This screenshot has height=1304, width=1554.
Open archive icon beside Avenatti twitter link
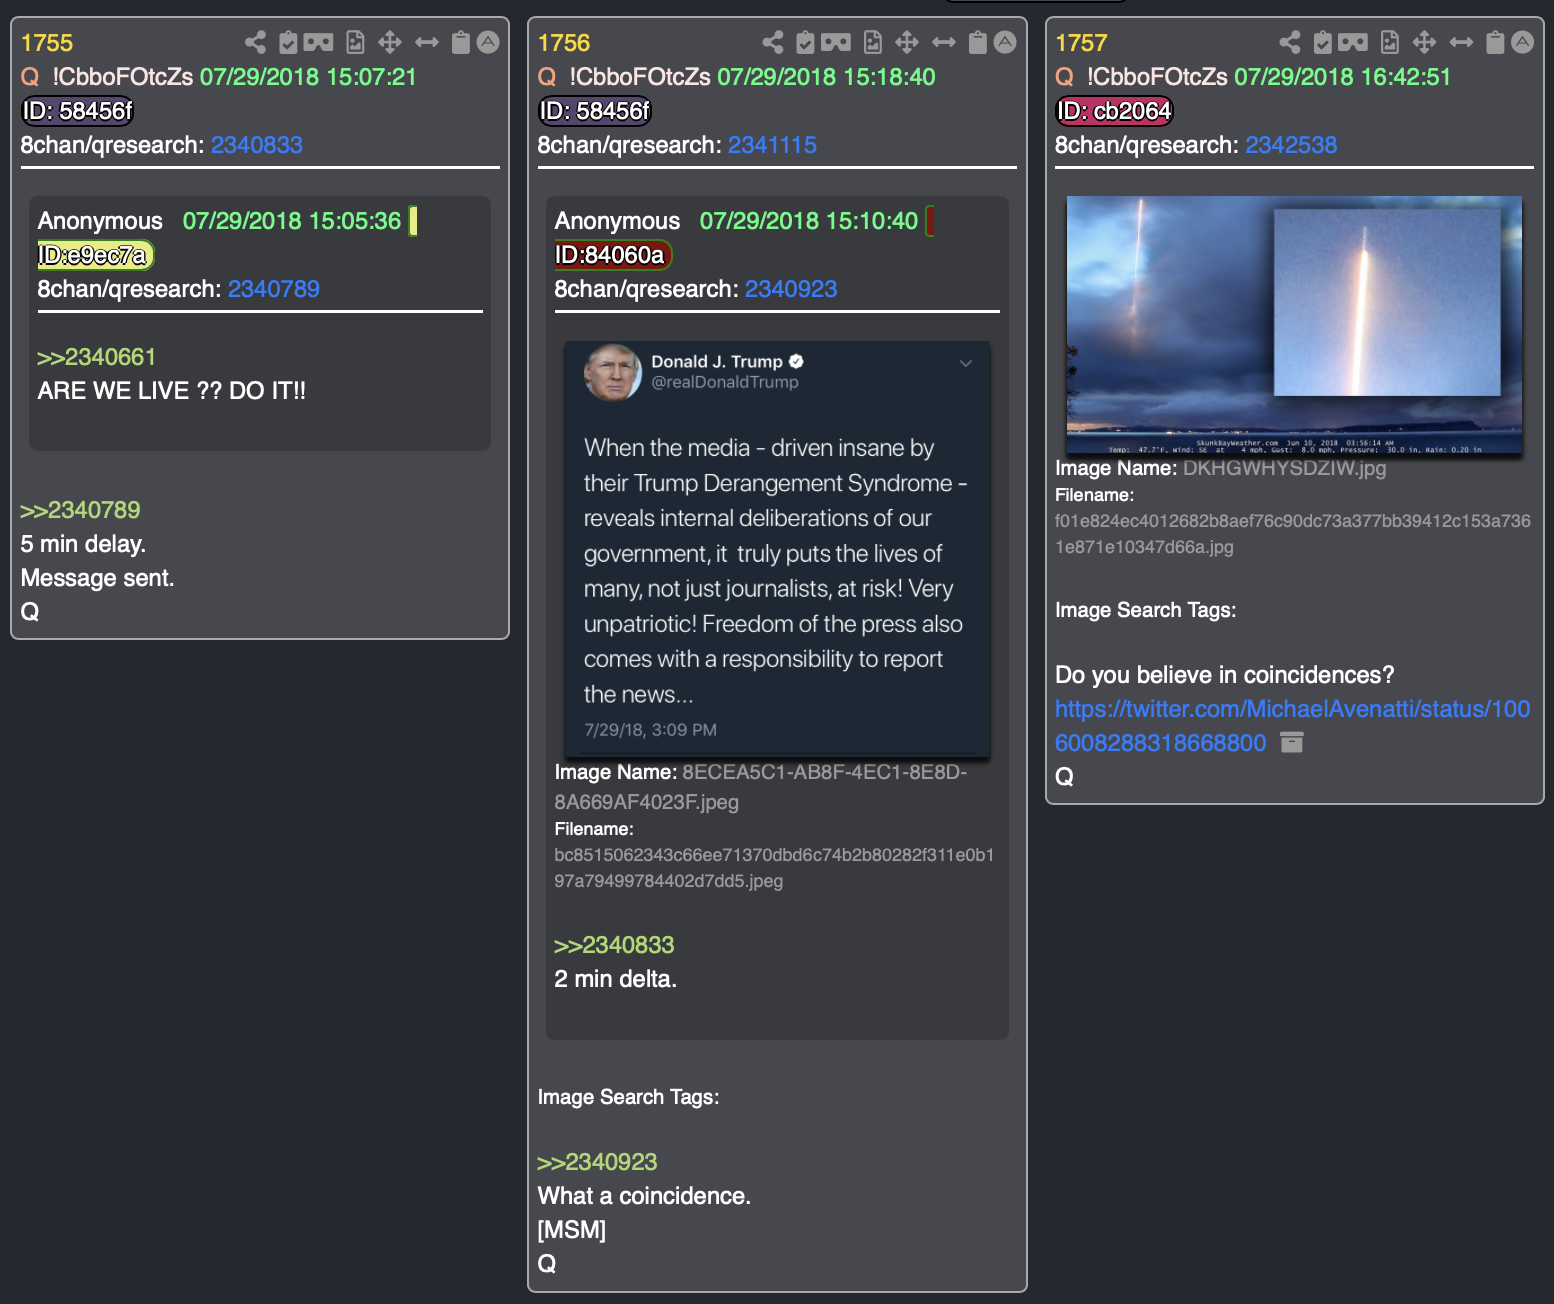click(1292, 742)
